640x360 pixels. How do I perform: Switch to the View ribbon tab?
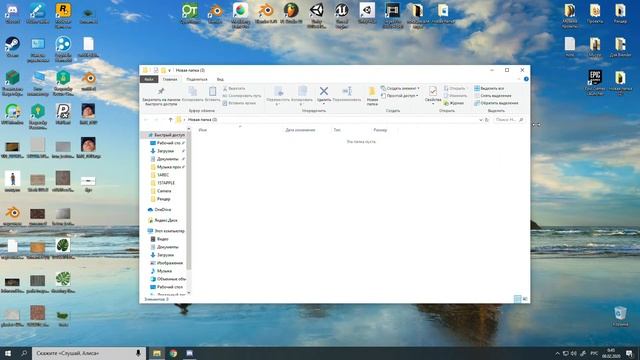pos(220,79)
